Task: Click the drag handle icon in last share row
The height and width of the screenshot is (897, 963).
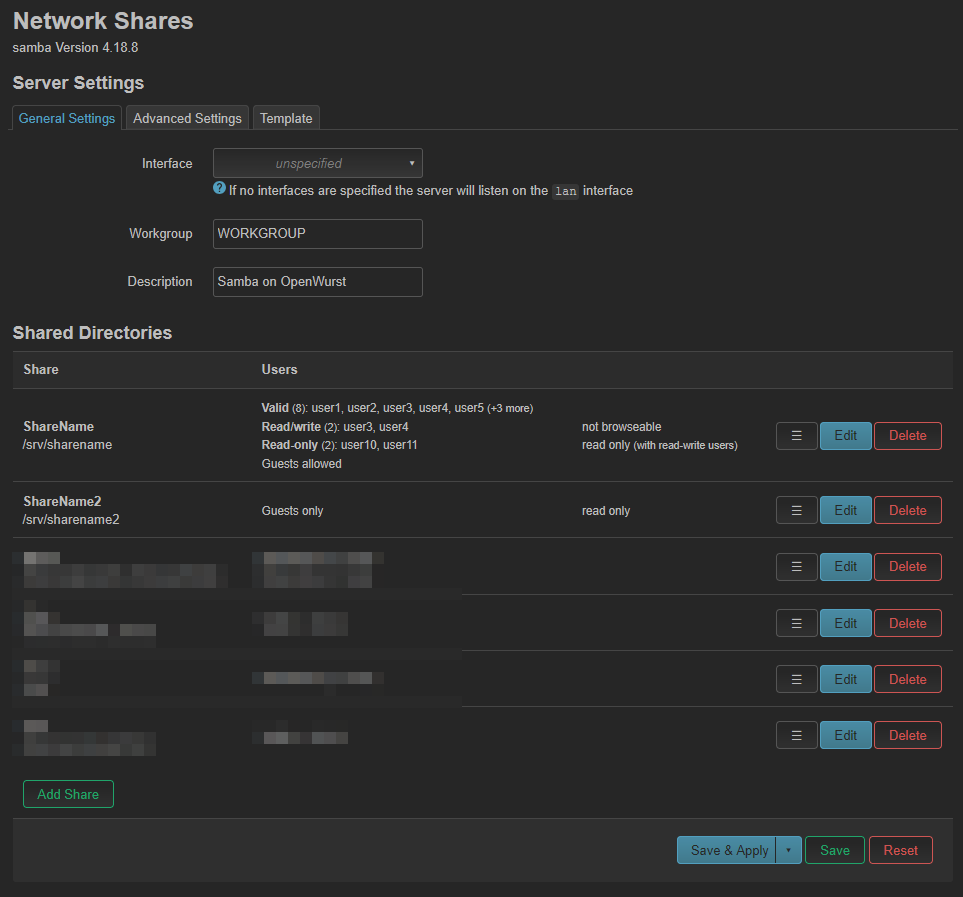Action: tap(796, 735)
